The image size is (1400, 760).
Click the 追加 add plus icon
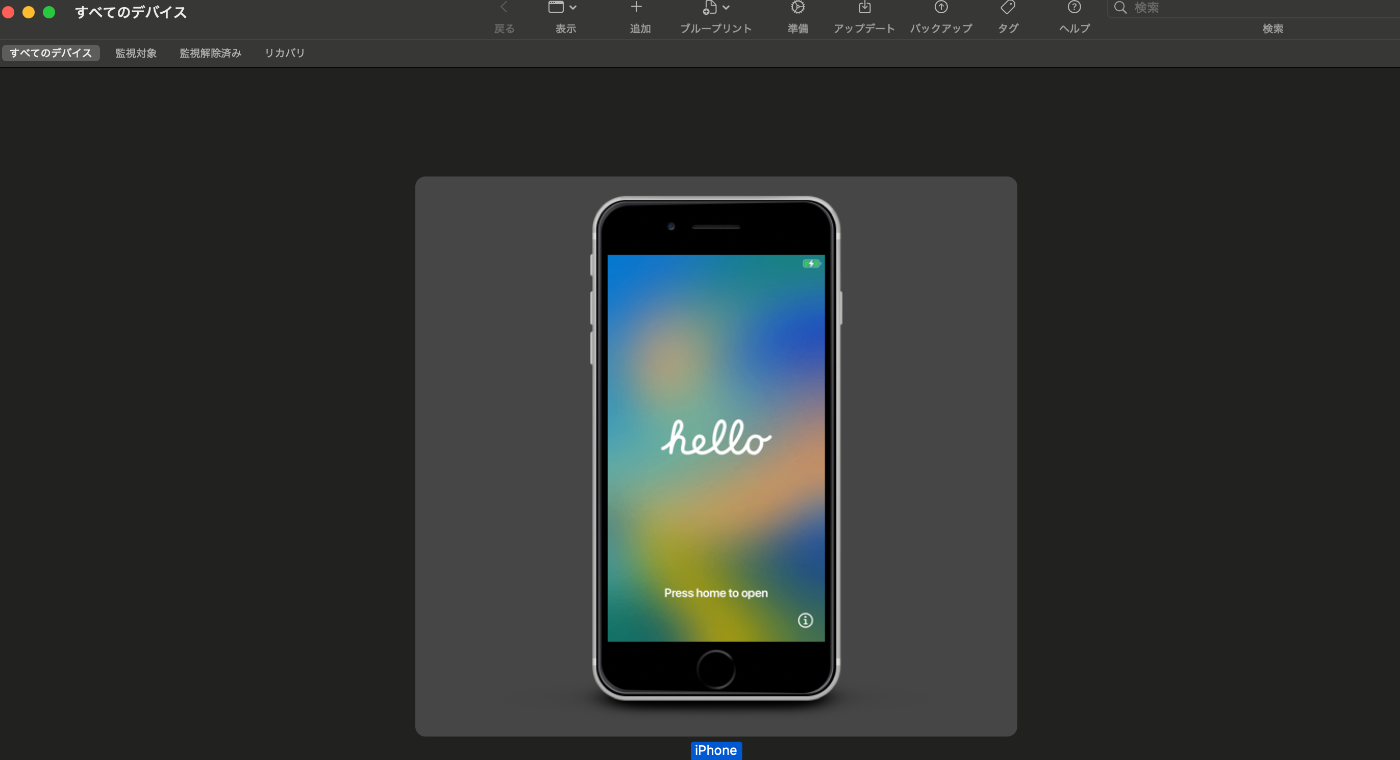pos(637,7)
